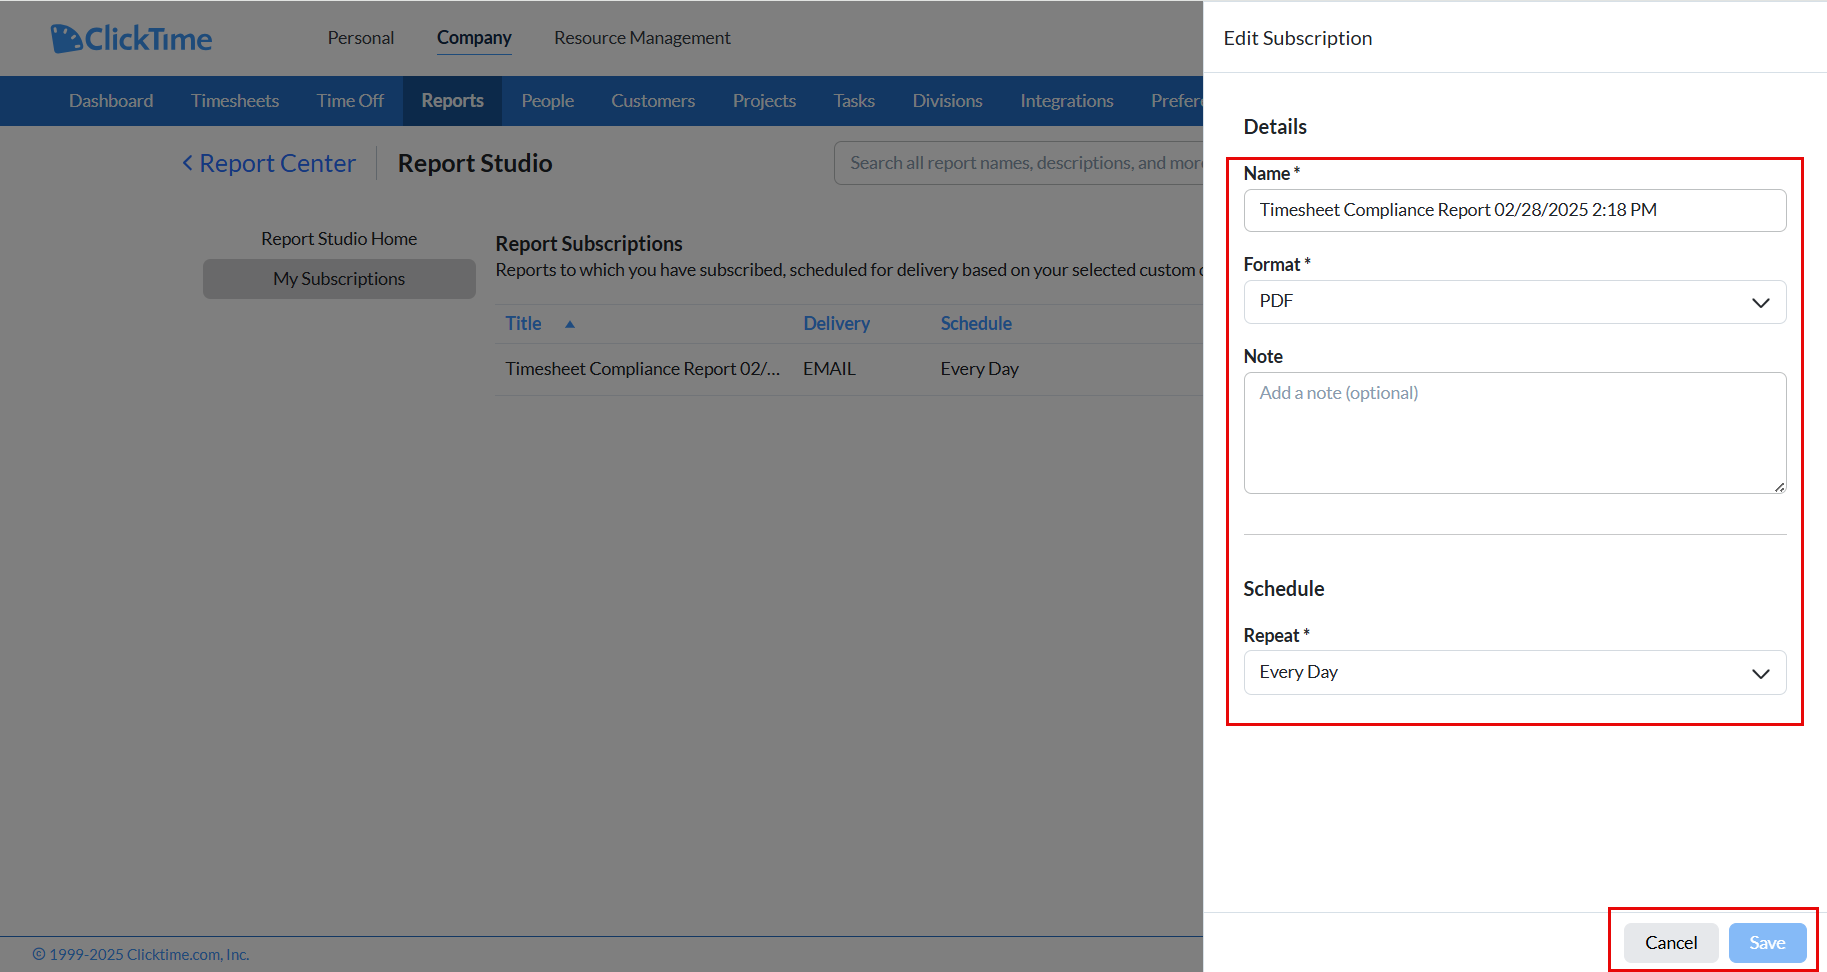Click the ClickTime logo
The image size is (1827, 972).
pyautogui.click(x=131, y=38)
